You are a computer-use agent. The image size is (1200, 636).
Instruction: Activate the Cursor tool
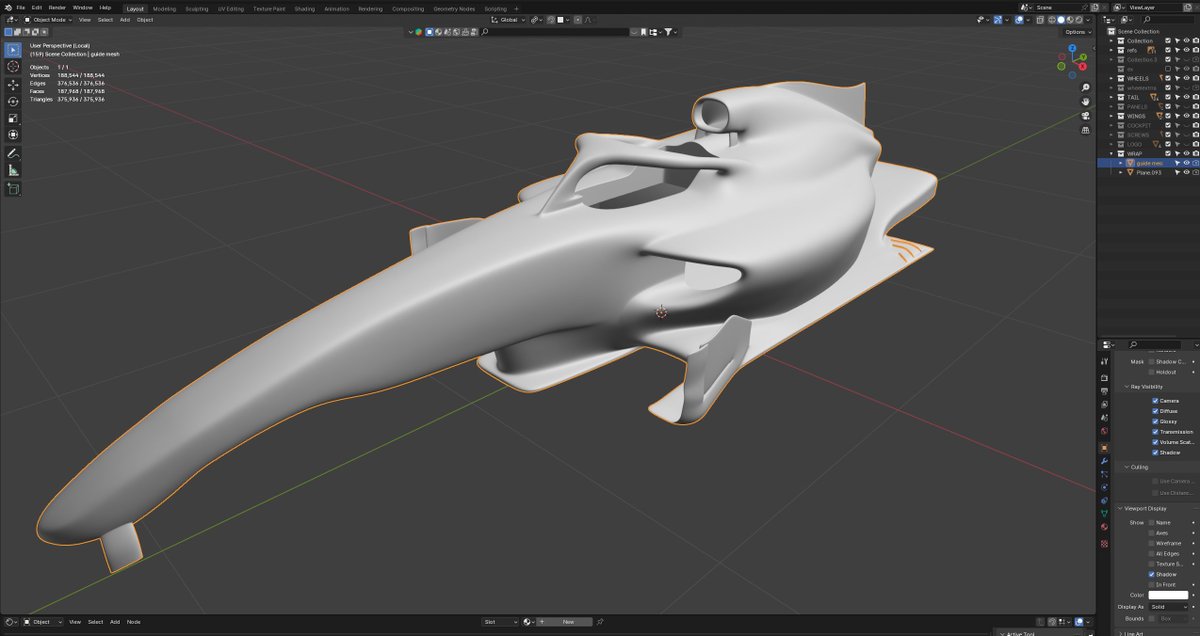[x=13, y=66]
